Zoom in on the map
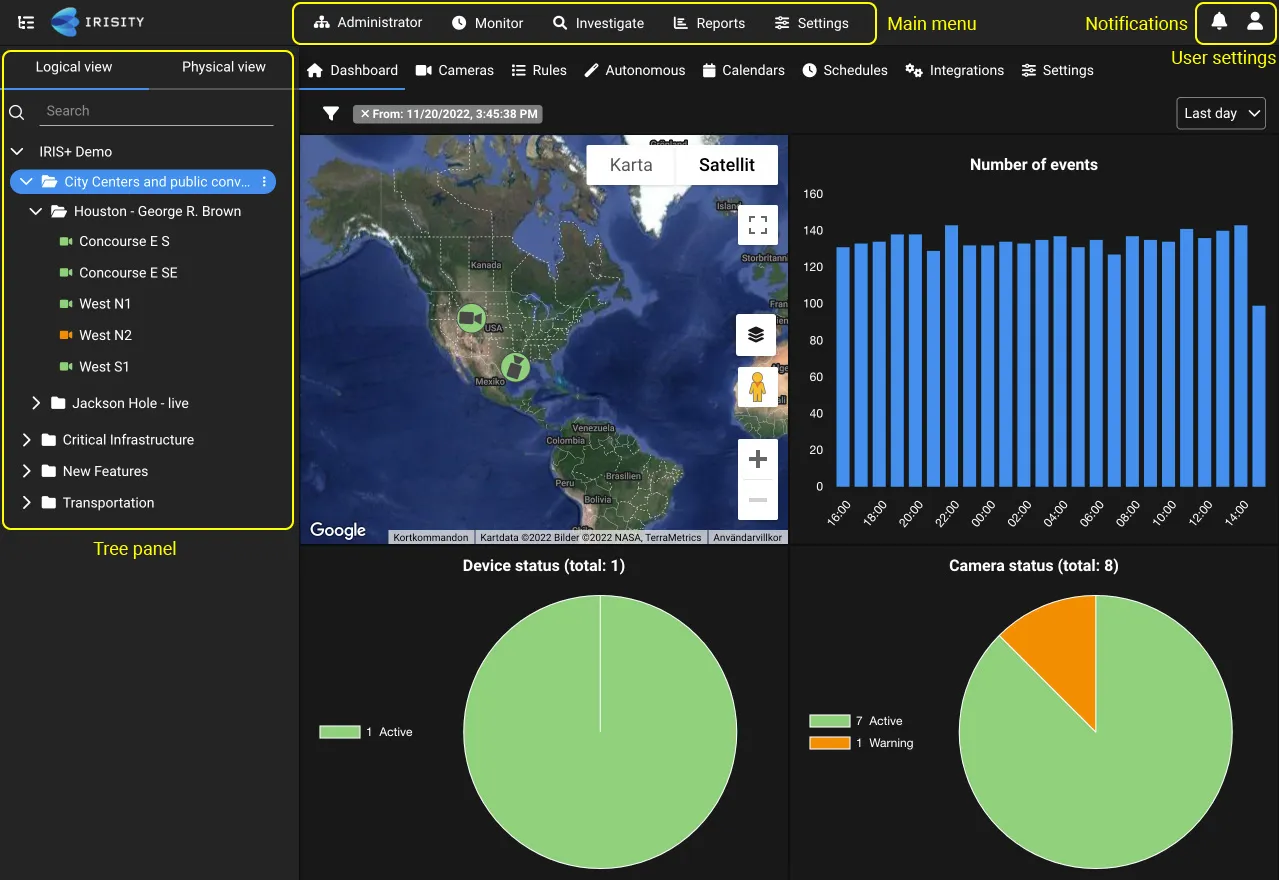 [757, 459]
